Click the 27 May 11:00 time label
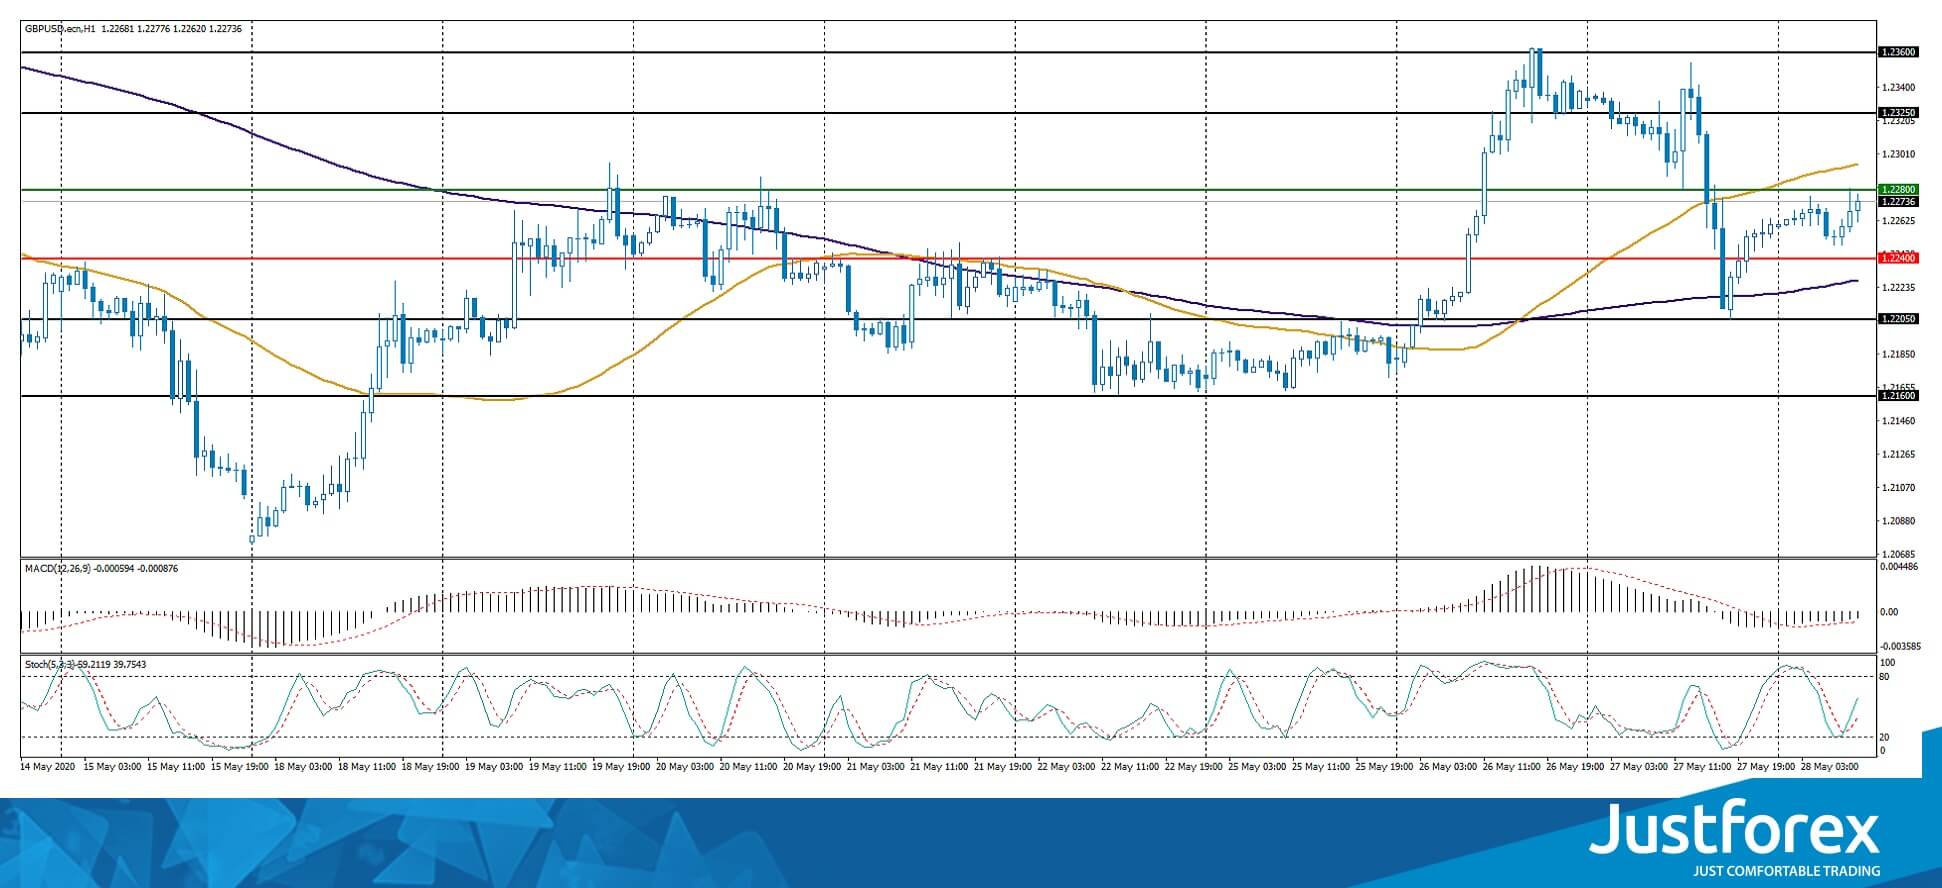The height and width of the screenshot is (888, 1942). coord(1703,766)
